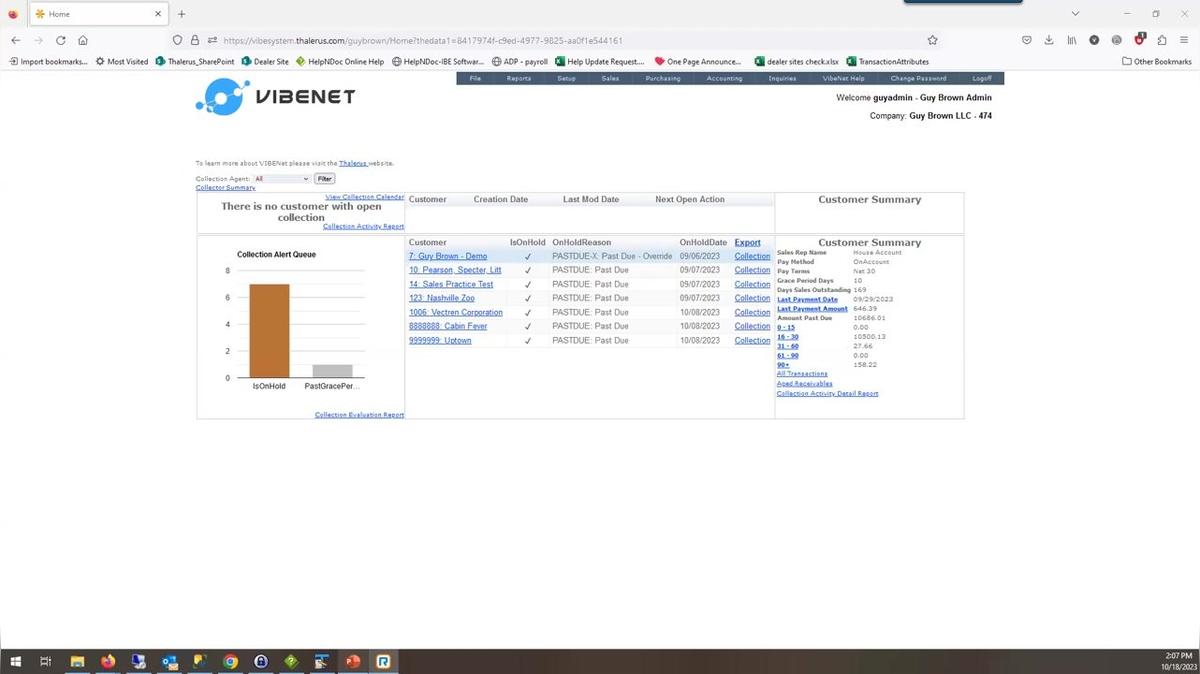1200x674 pixels.
Task: Open the Accounting menu
Action: pyautogui.click(x=724, y=78)
